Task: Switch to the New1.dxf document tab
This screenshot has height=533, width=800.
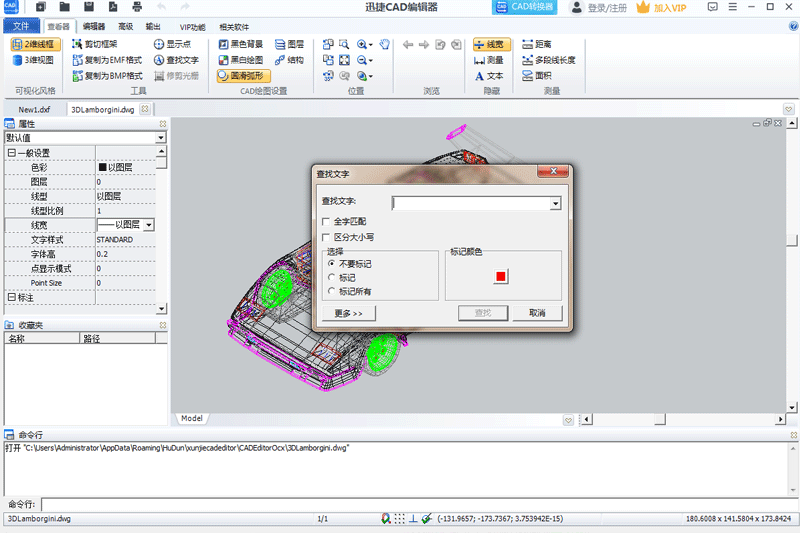Action: pos(34,109)
